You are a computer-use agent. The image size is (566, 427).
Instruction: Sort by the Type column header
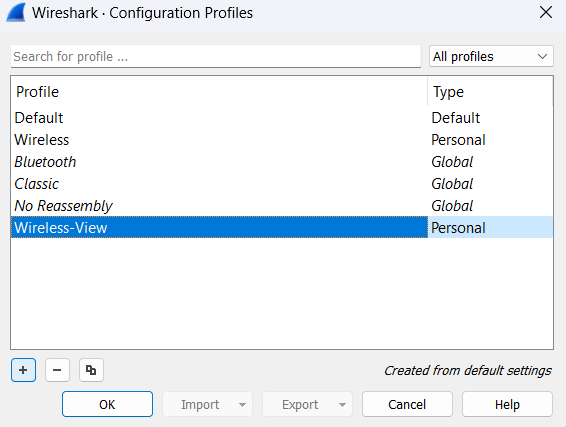coord(490,92)
